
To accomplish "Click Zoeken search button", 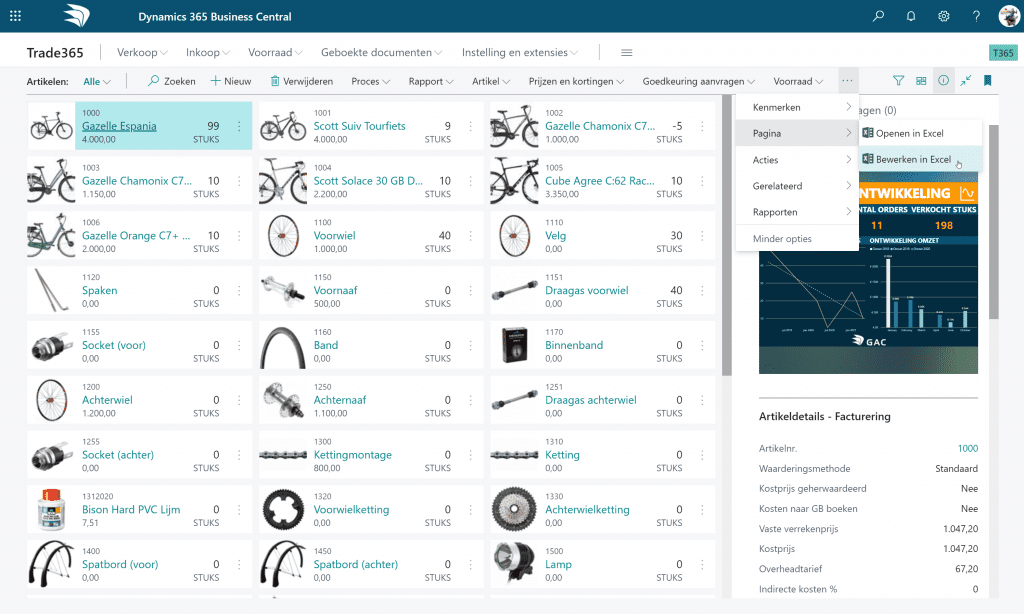I will point(172,81).
